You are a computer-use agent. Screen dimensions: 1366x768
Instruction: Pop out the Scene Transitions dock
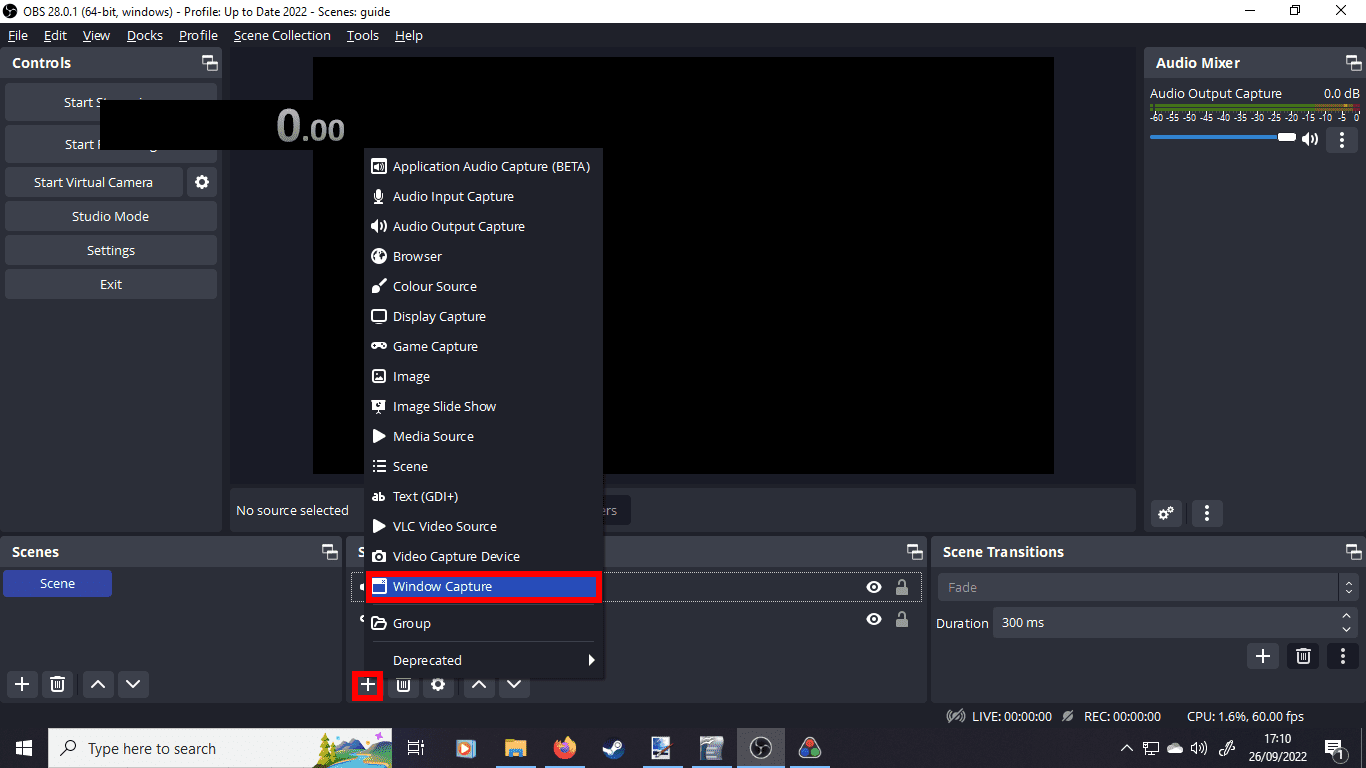point(1353,552)
